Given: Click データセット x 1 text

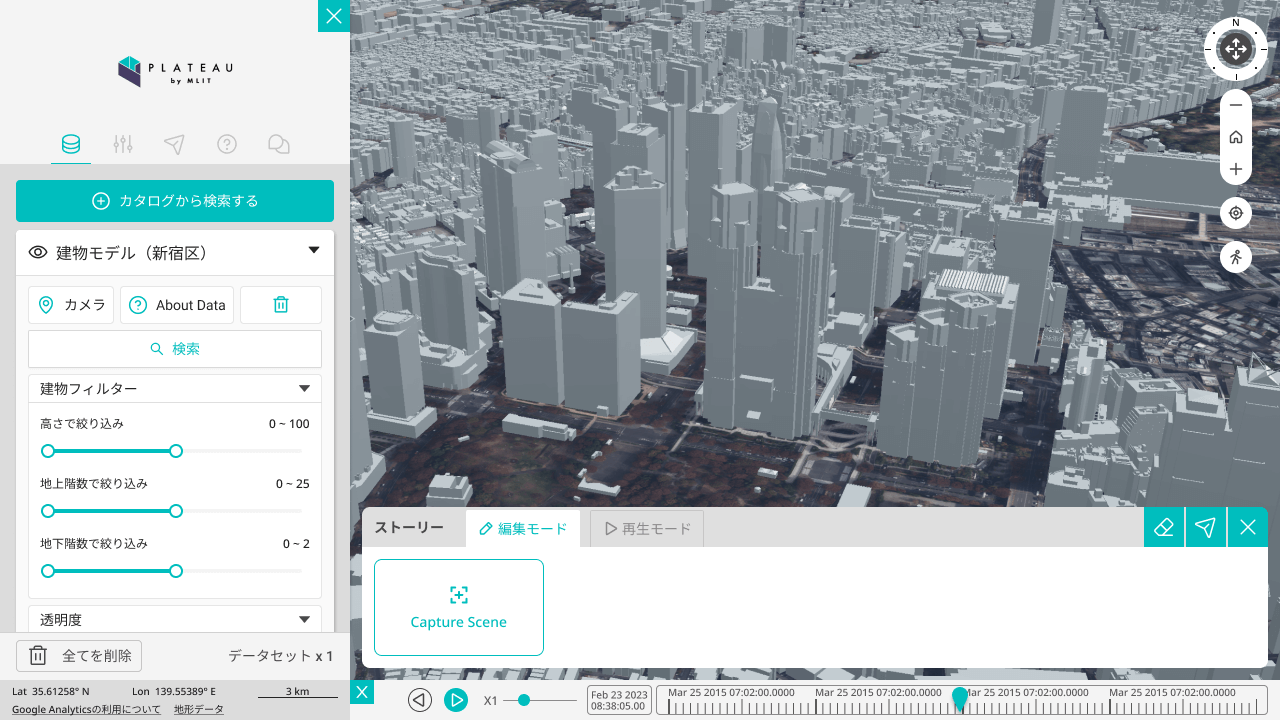Looking at the screenshot, I should 281,656.
